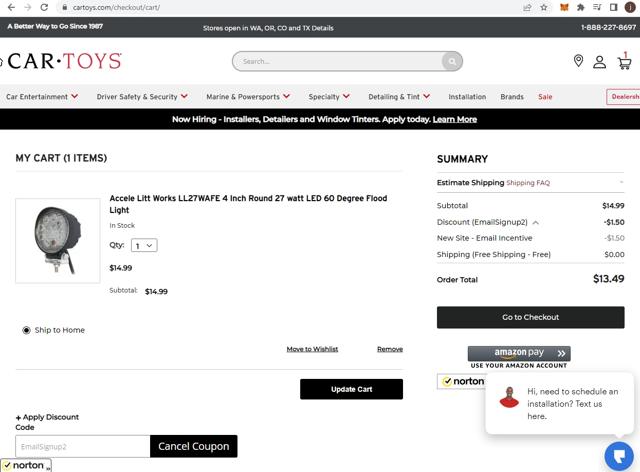Open the extensions puzzle icon

click(x=580, y=7)
